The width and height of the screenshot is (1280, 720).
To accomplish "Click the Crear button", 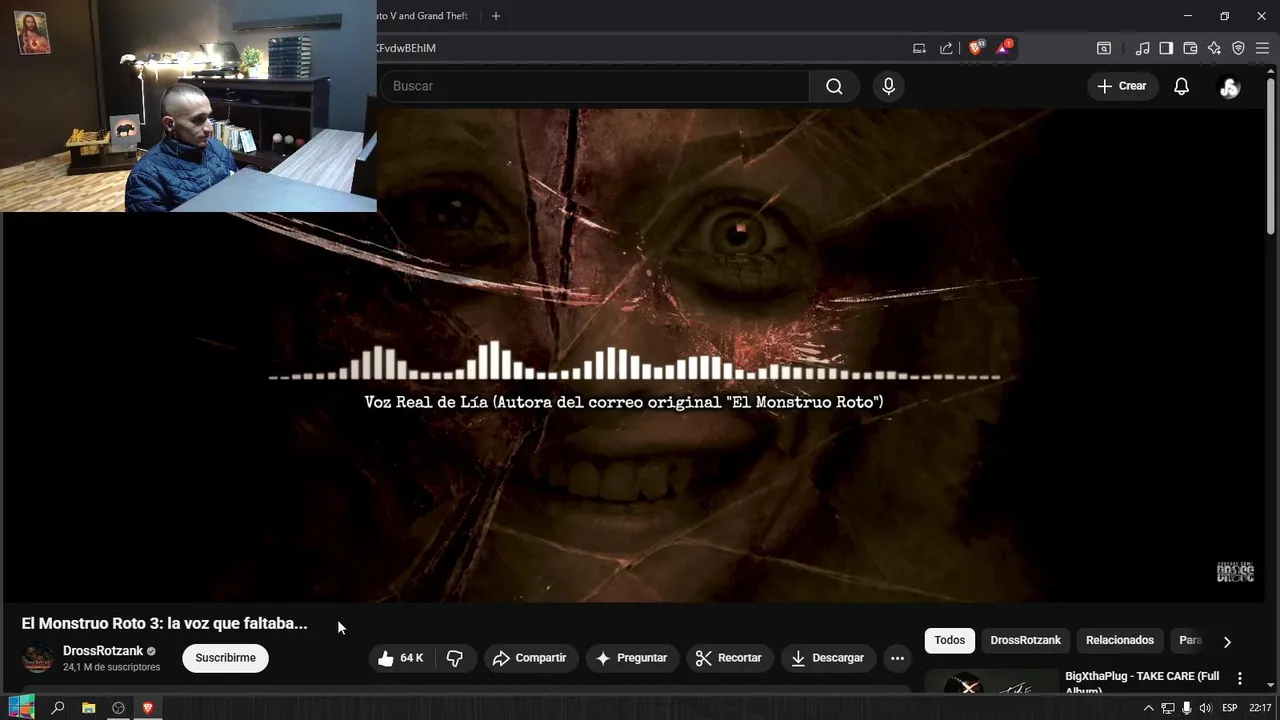I will (1121, 86).
